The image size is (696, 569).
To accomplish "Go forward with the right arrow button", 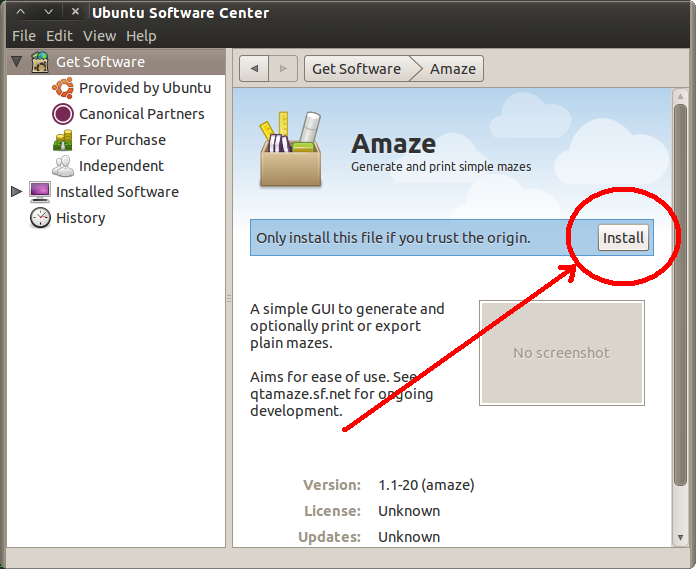I will [x=283, y=69].
